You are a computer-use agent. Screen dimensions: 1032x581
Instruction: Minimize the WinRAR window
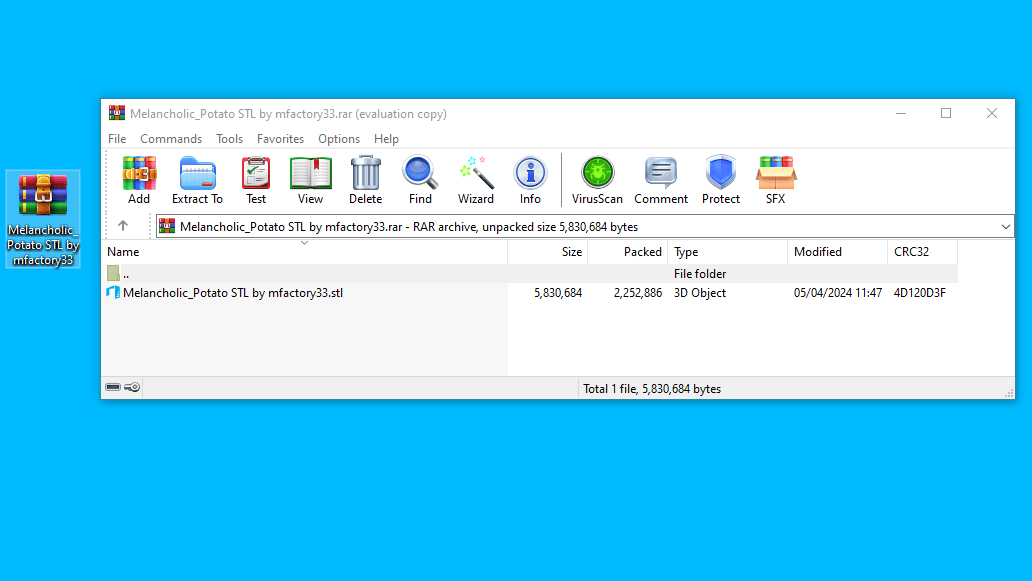pyautogui.click(x=901, y=113)
